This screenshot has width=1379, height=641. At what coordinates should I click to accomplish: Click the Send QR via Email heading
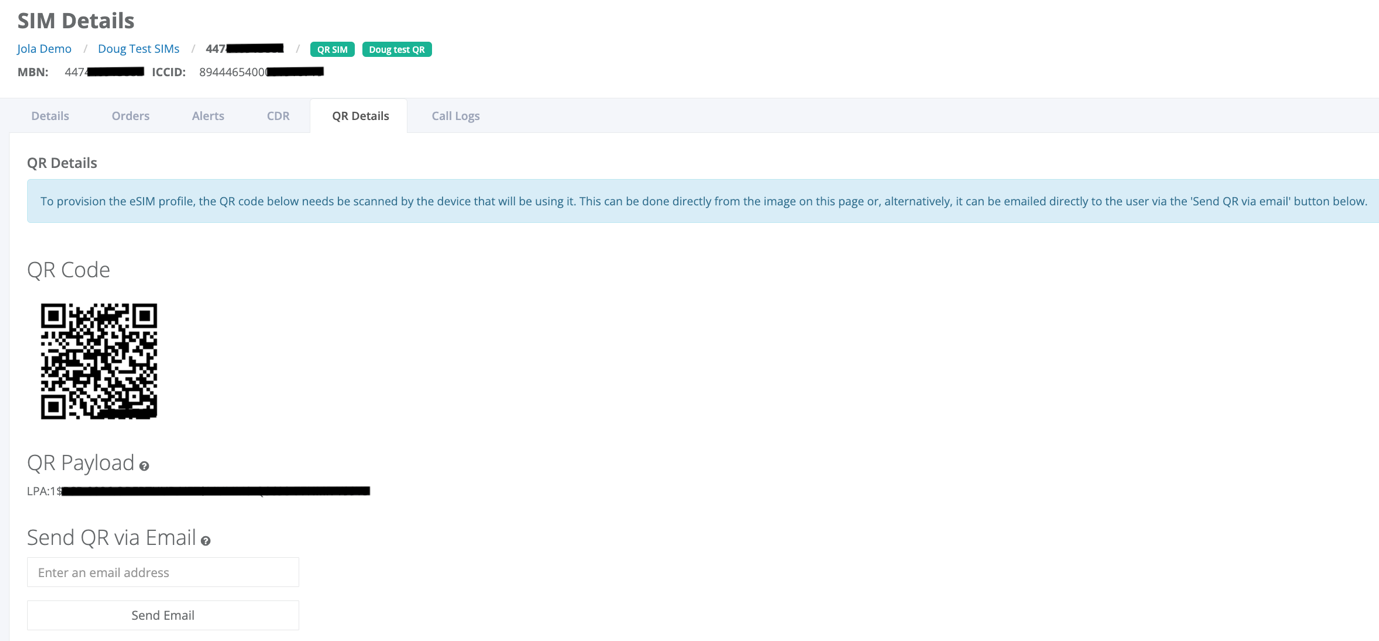(111, 538)
